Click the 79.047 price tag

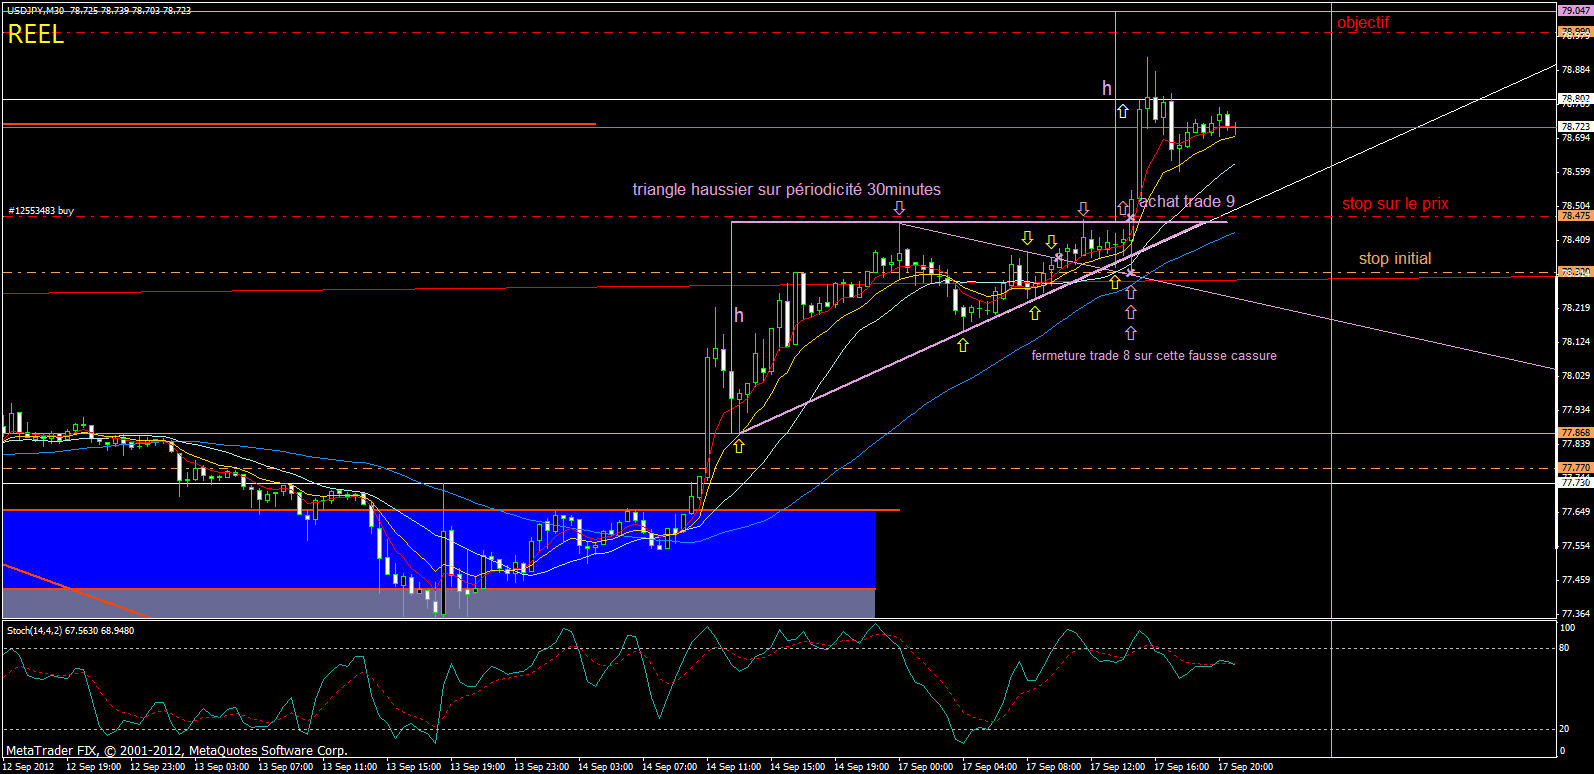click(x=1575, y=10)
